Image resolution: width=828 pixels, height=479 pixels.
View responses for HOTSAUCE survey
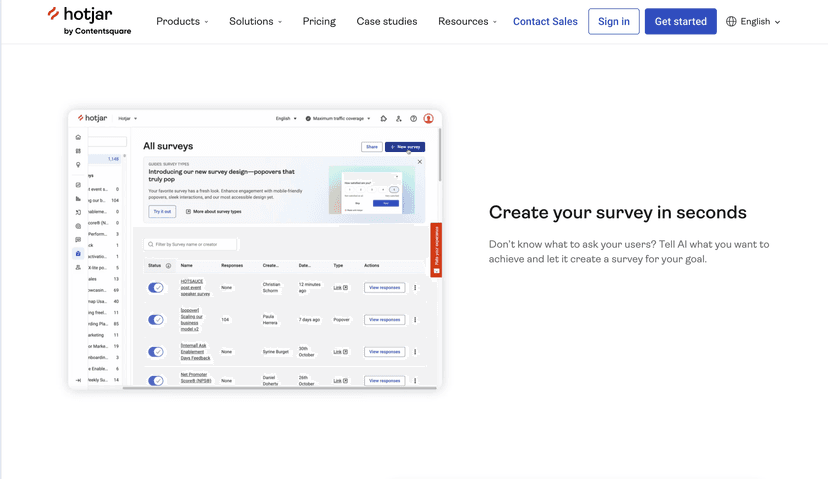pyautogui.click(x=384, y=287)
